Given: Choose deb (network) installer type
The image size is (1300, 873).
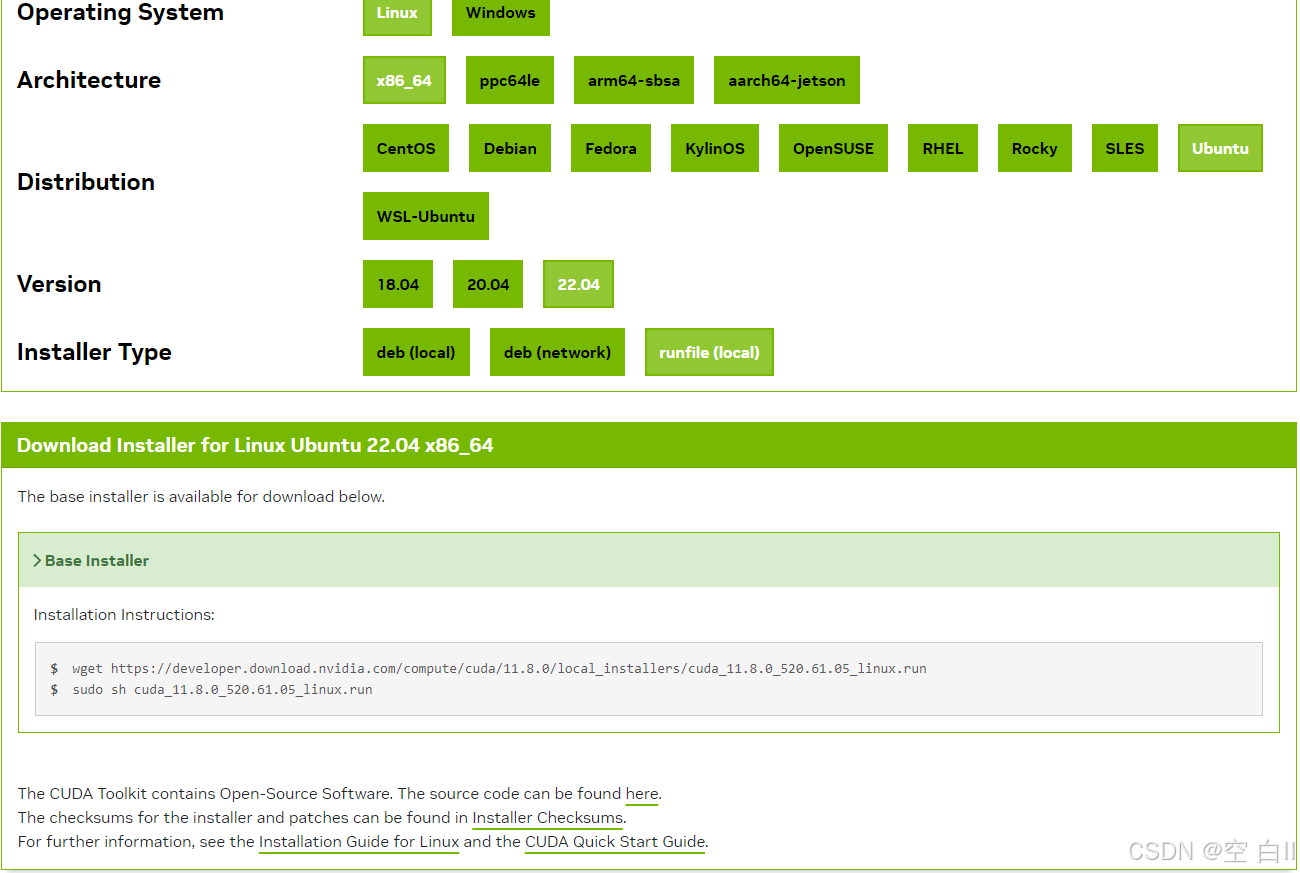Looking at the screenshot, I should [557, 352].
